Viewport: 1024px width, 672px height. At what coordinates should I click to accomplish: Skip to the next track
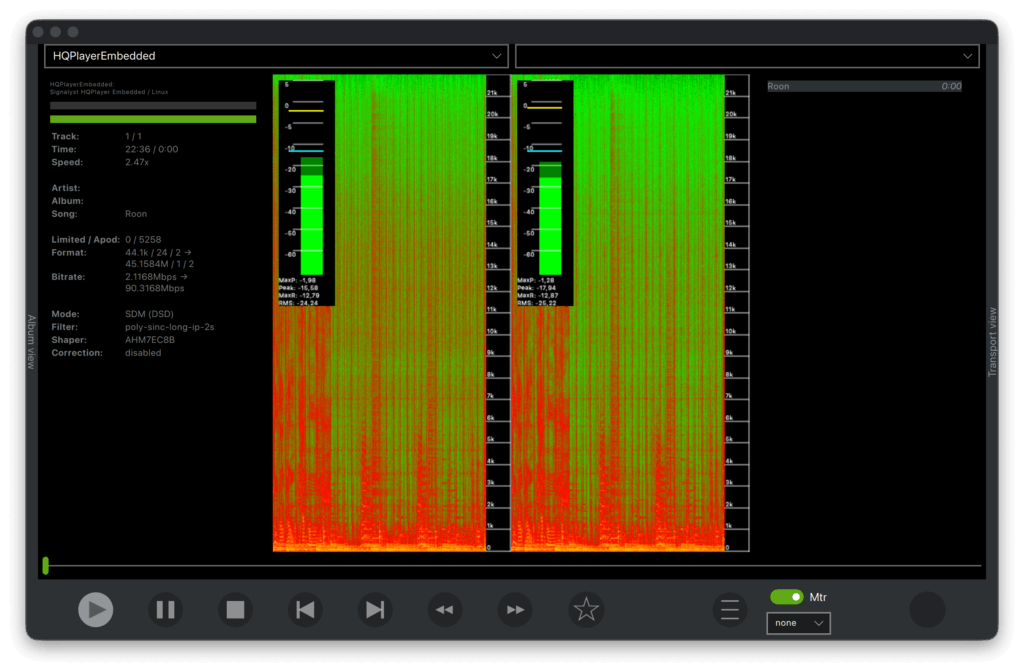(x=375, y=609)
